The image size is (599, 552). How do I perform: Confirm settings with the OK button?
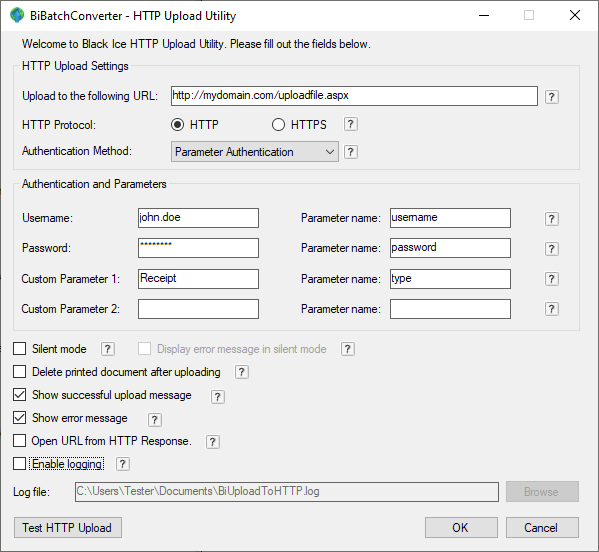tap(461, 528)
